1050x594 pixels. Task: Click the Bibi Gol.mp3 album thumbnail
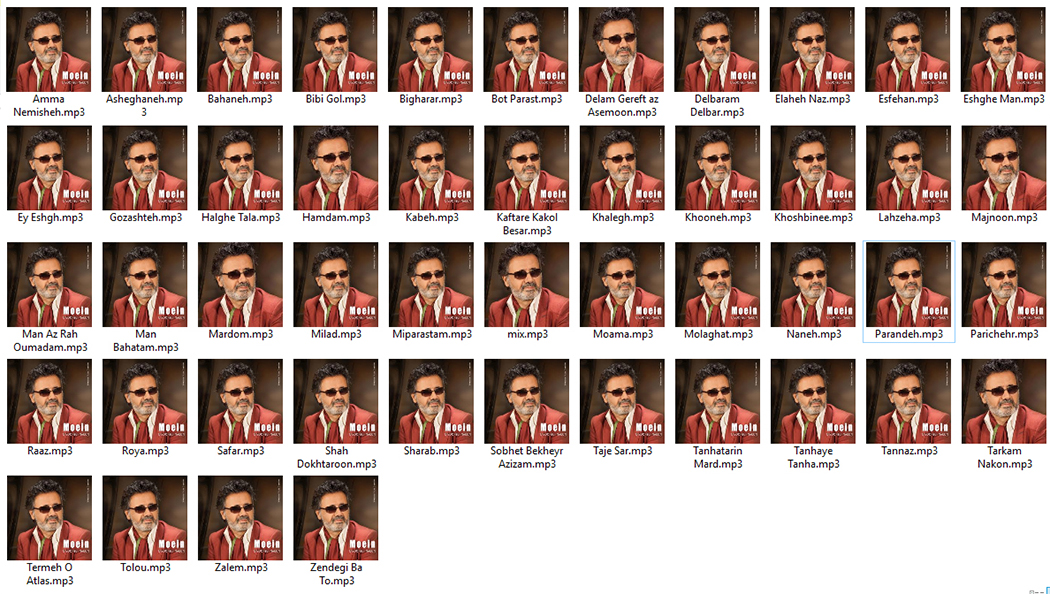[x=335, y=50]
